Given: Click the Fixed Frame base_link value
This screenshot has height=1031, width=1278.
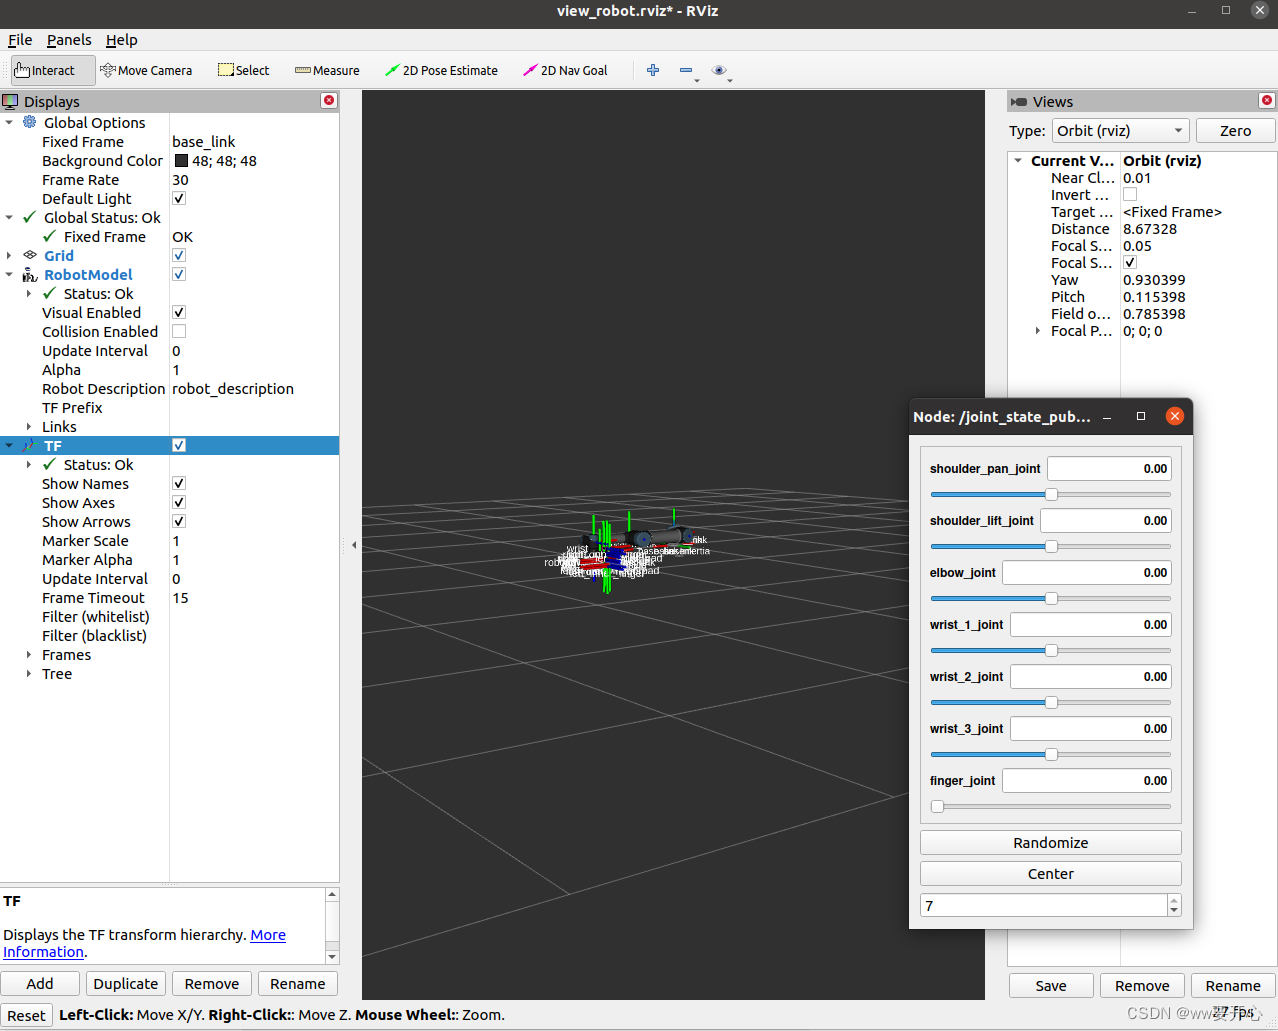Looking at the screenshot, I should (204, 141).
